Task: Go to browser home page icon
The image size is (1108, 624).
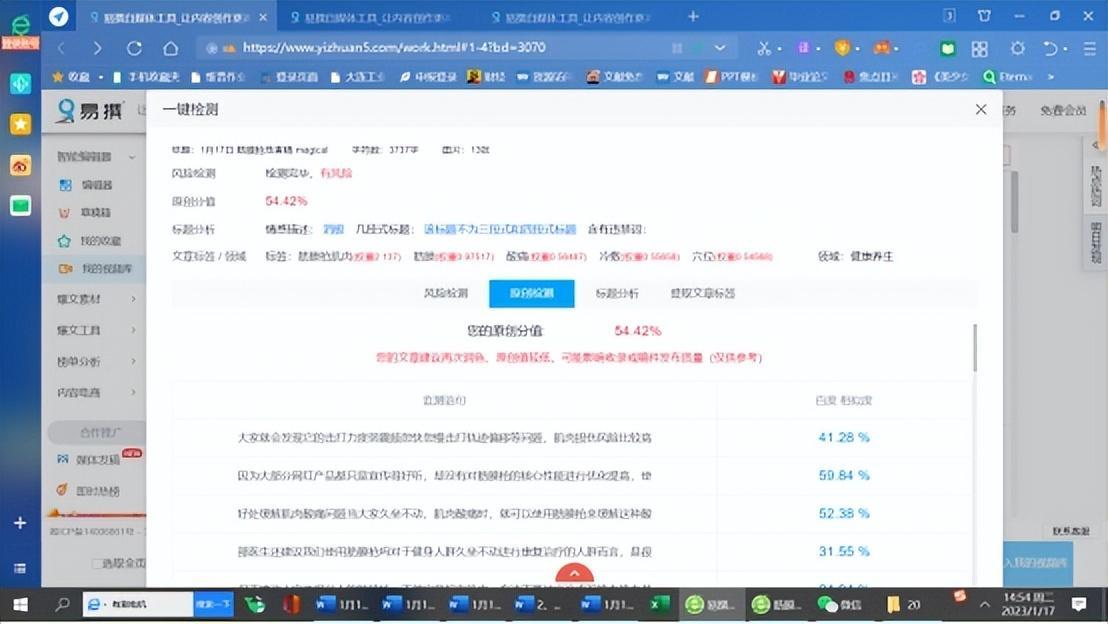Action: 170,48
